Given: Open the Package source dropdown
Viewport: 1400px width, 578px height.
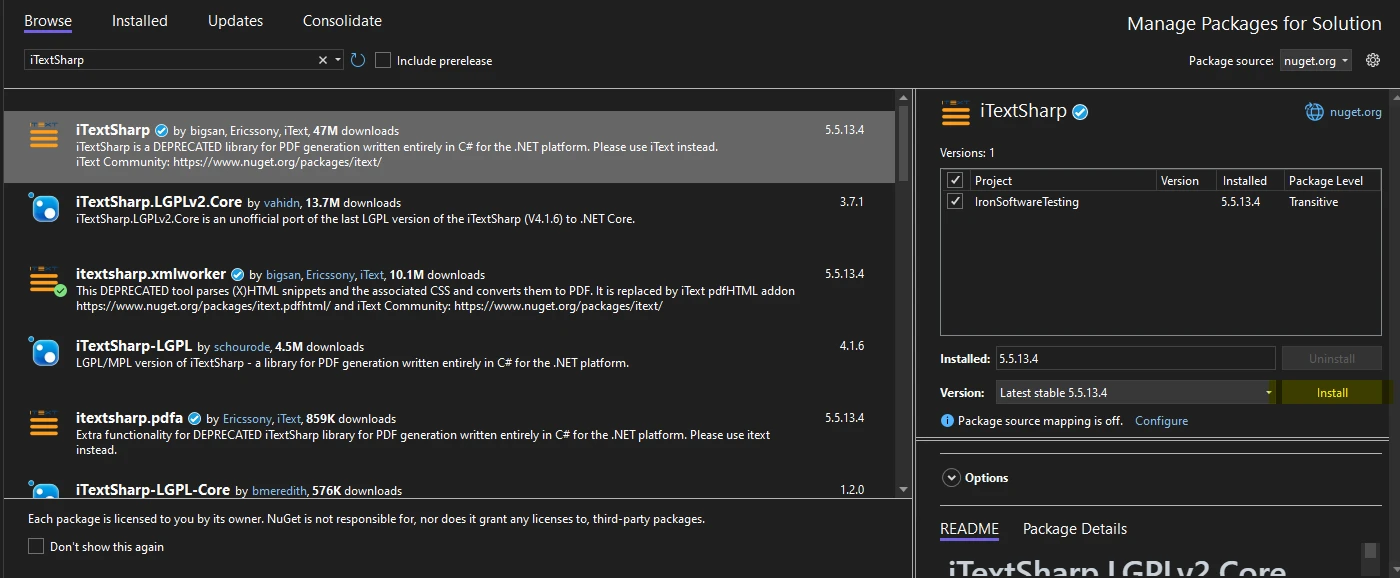Looking at the screenshot, I should (1315, 61).
